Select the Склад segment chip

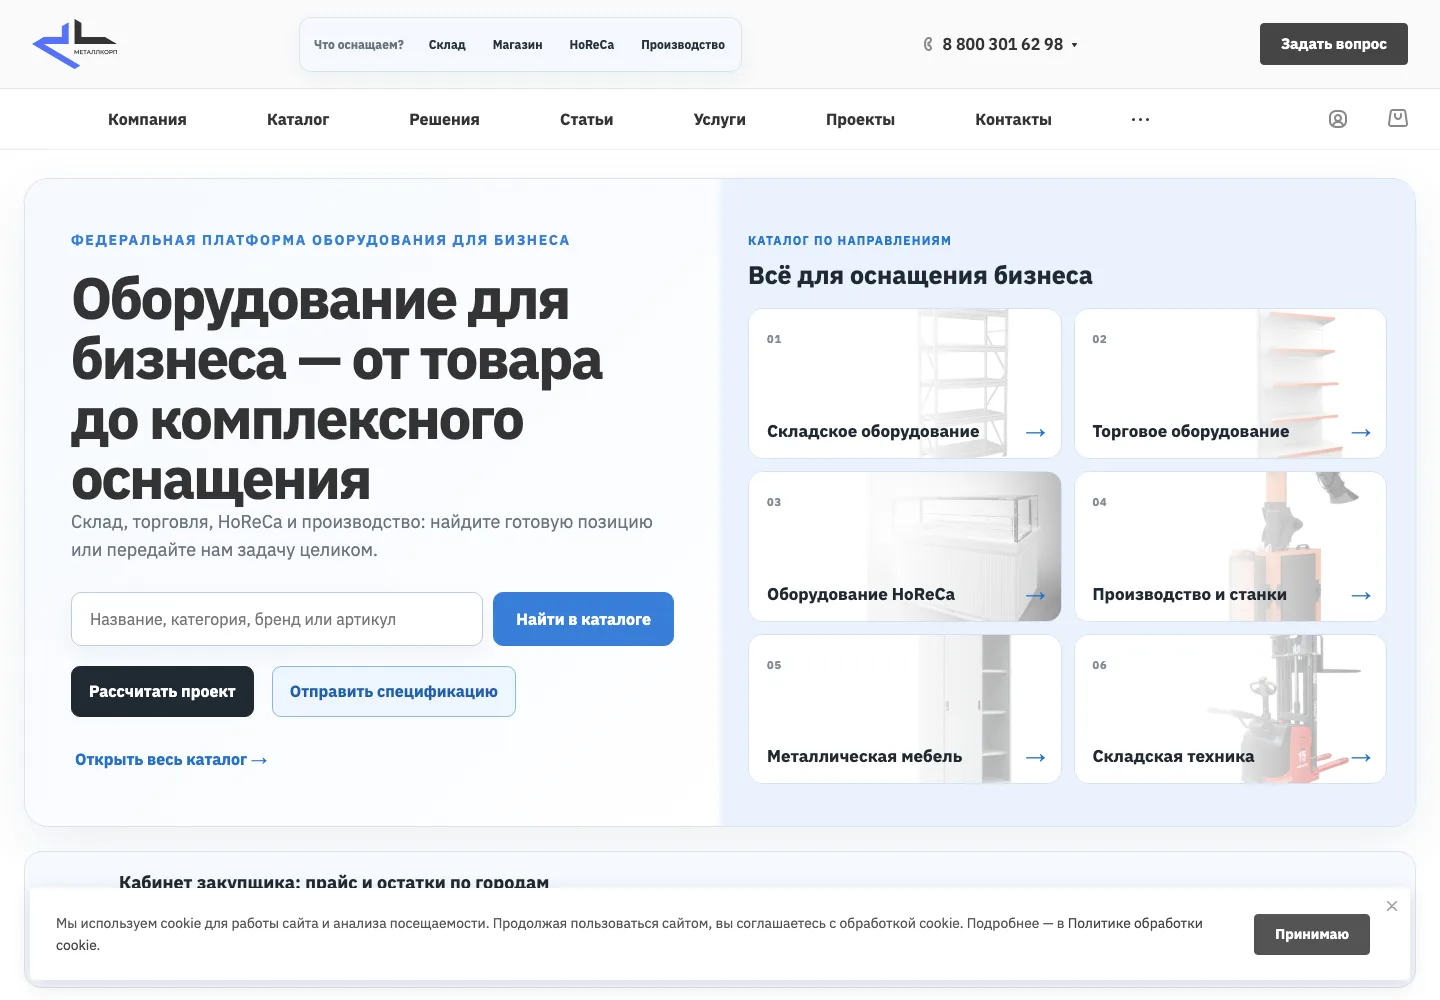(x=447, y=45)
